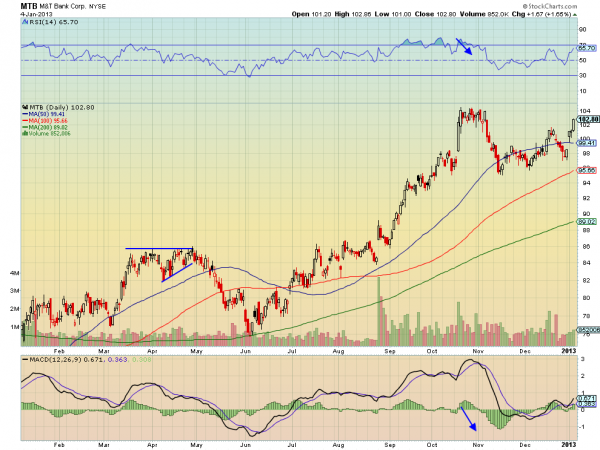Click Sep on the price chart date axis
600x450 pixels.
point(390,351)
